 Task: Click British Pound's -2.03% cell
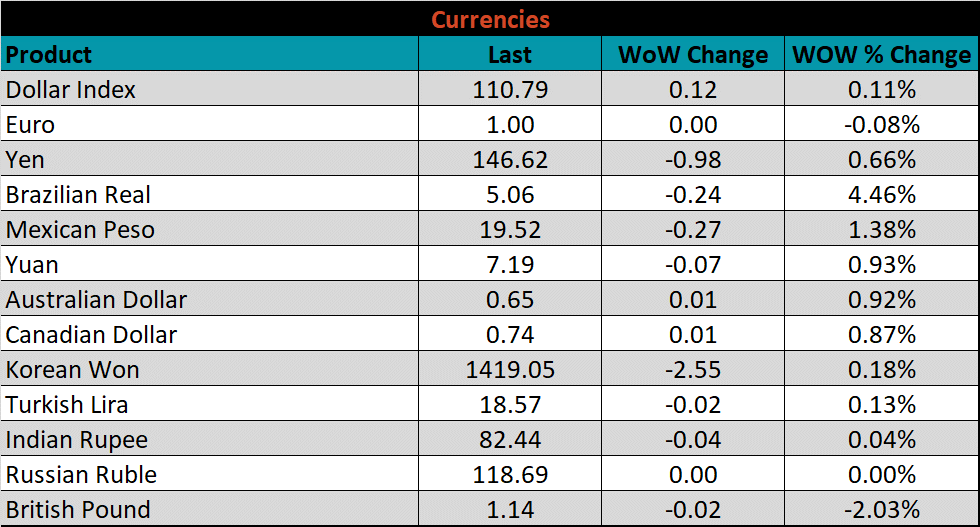(x=881, y=510)
